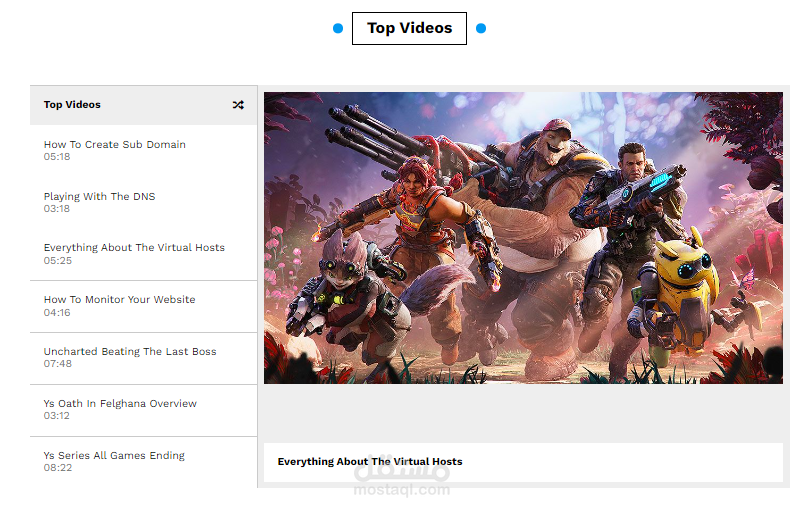This screenshot has width=804, height=508.
Task: Click the shuffle icon in Top Videos header
Action: coord(238,105)
